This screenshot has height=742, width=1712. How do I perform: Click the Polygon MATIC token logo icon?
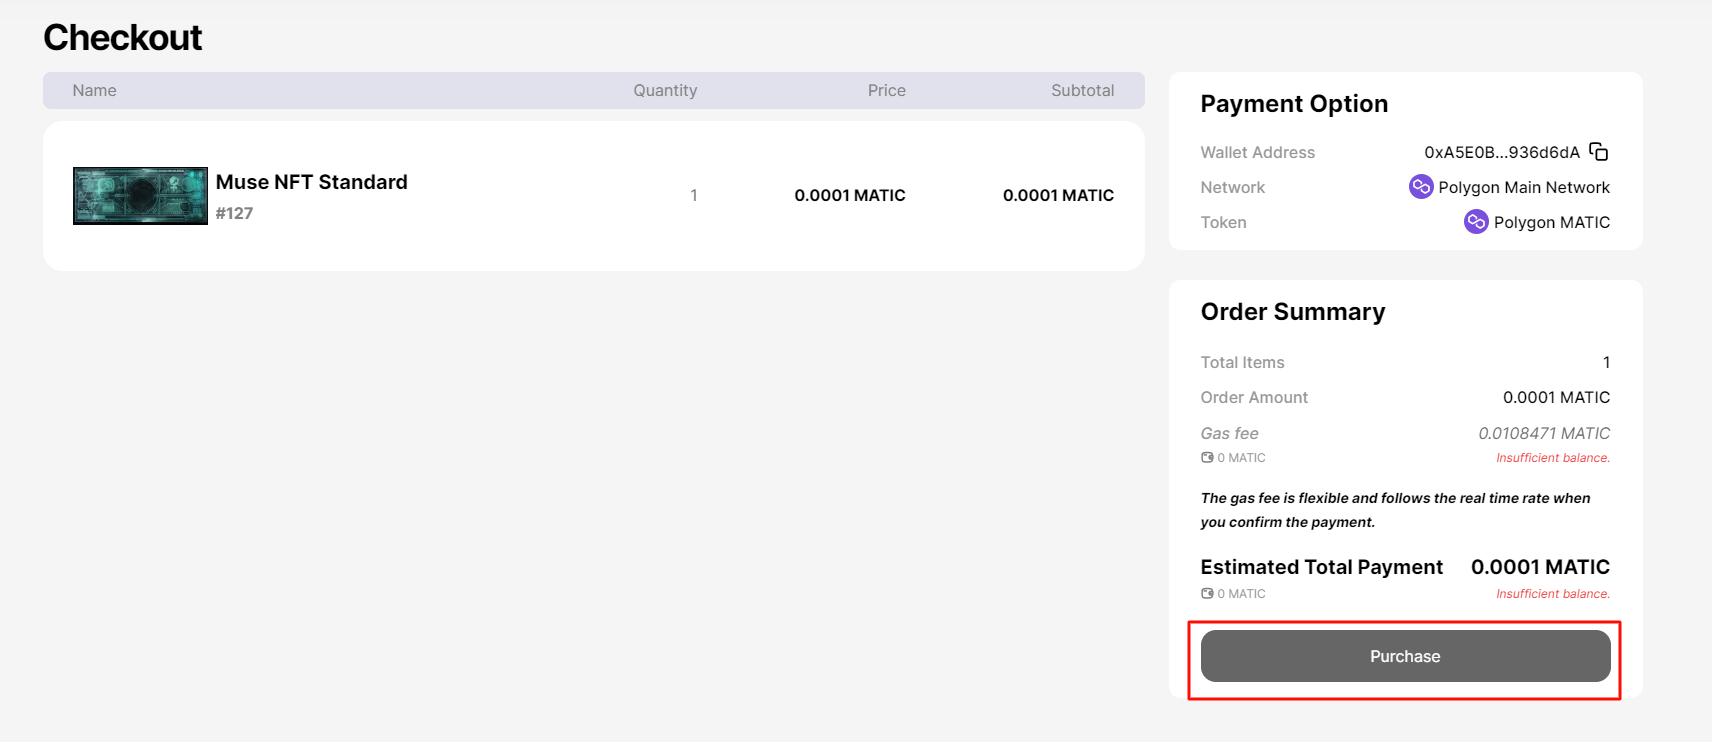tap(1475, 222)
